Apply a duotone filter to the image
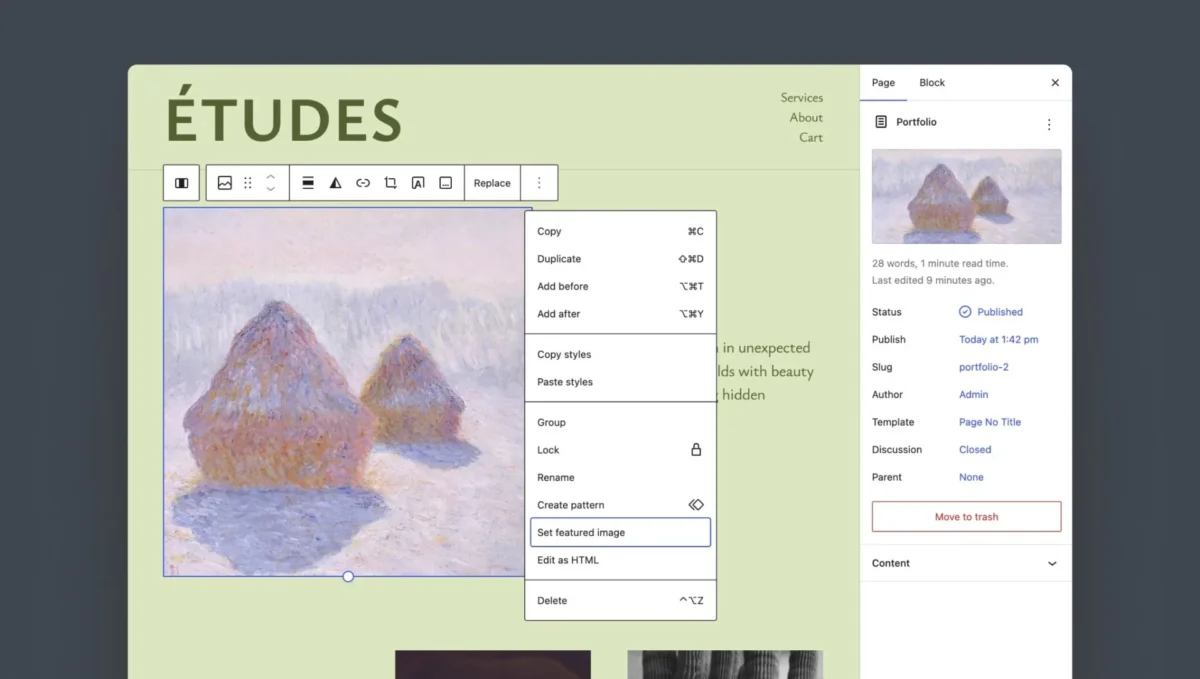The height and width of the screenshot is (679, 1200). click(336, 183)
